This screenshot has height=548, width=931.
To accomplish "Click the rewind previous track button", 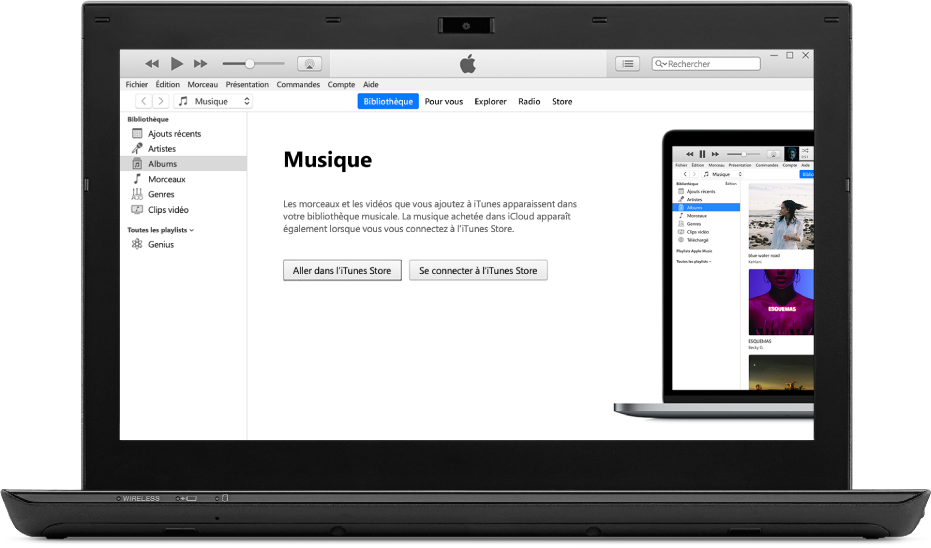I will coord(152,64).
